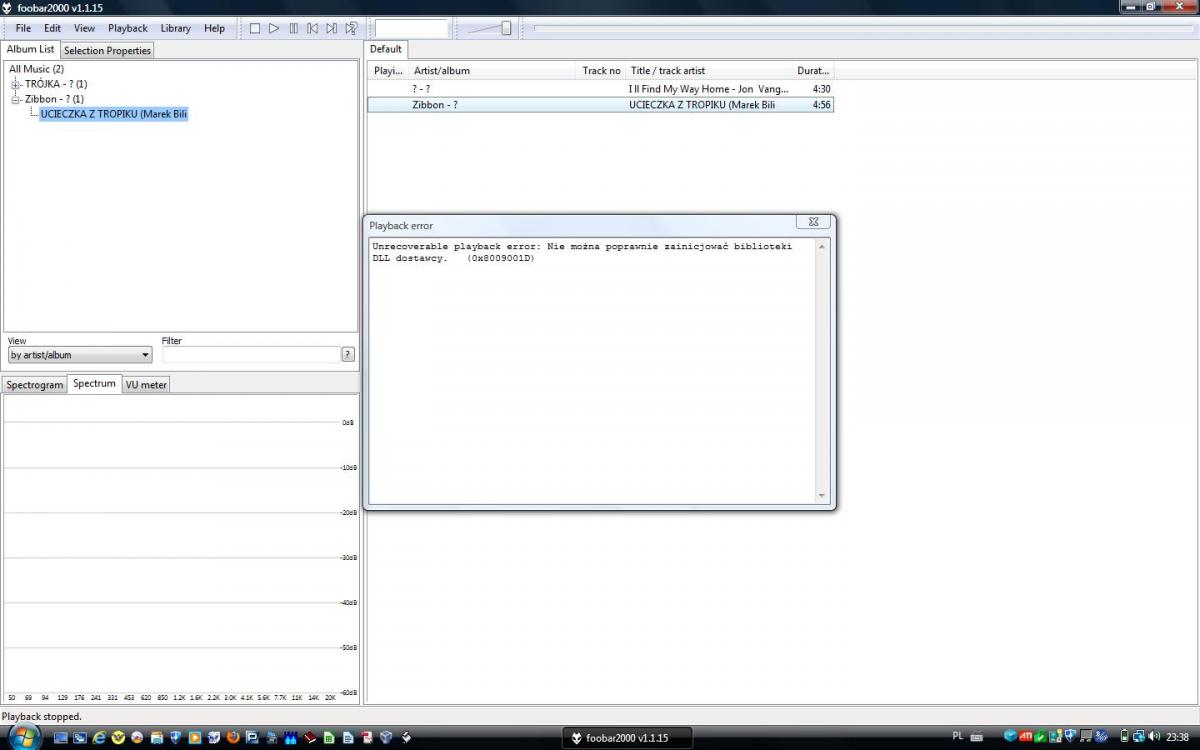Click the Random playback button
The height and width of the screenshot is (750, 1200).
[x=351, y=28]
